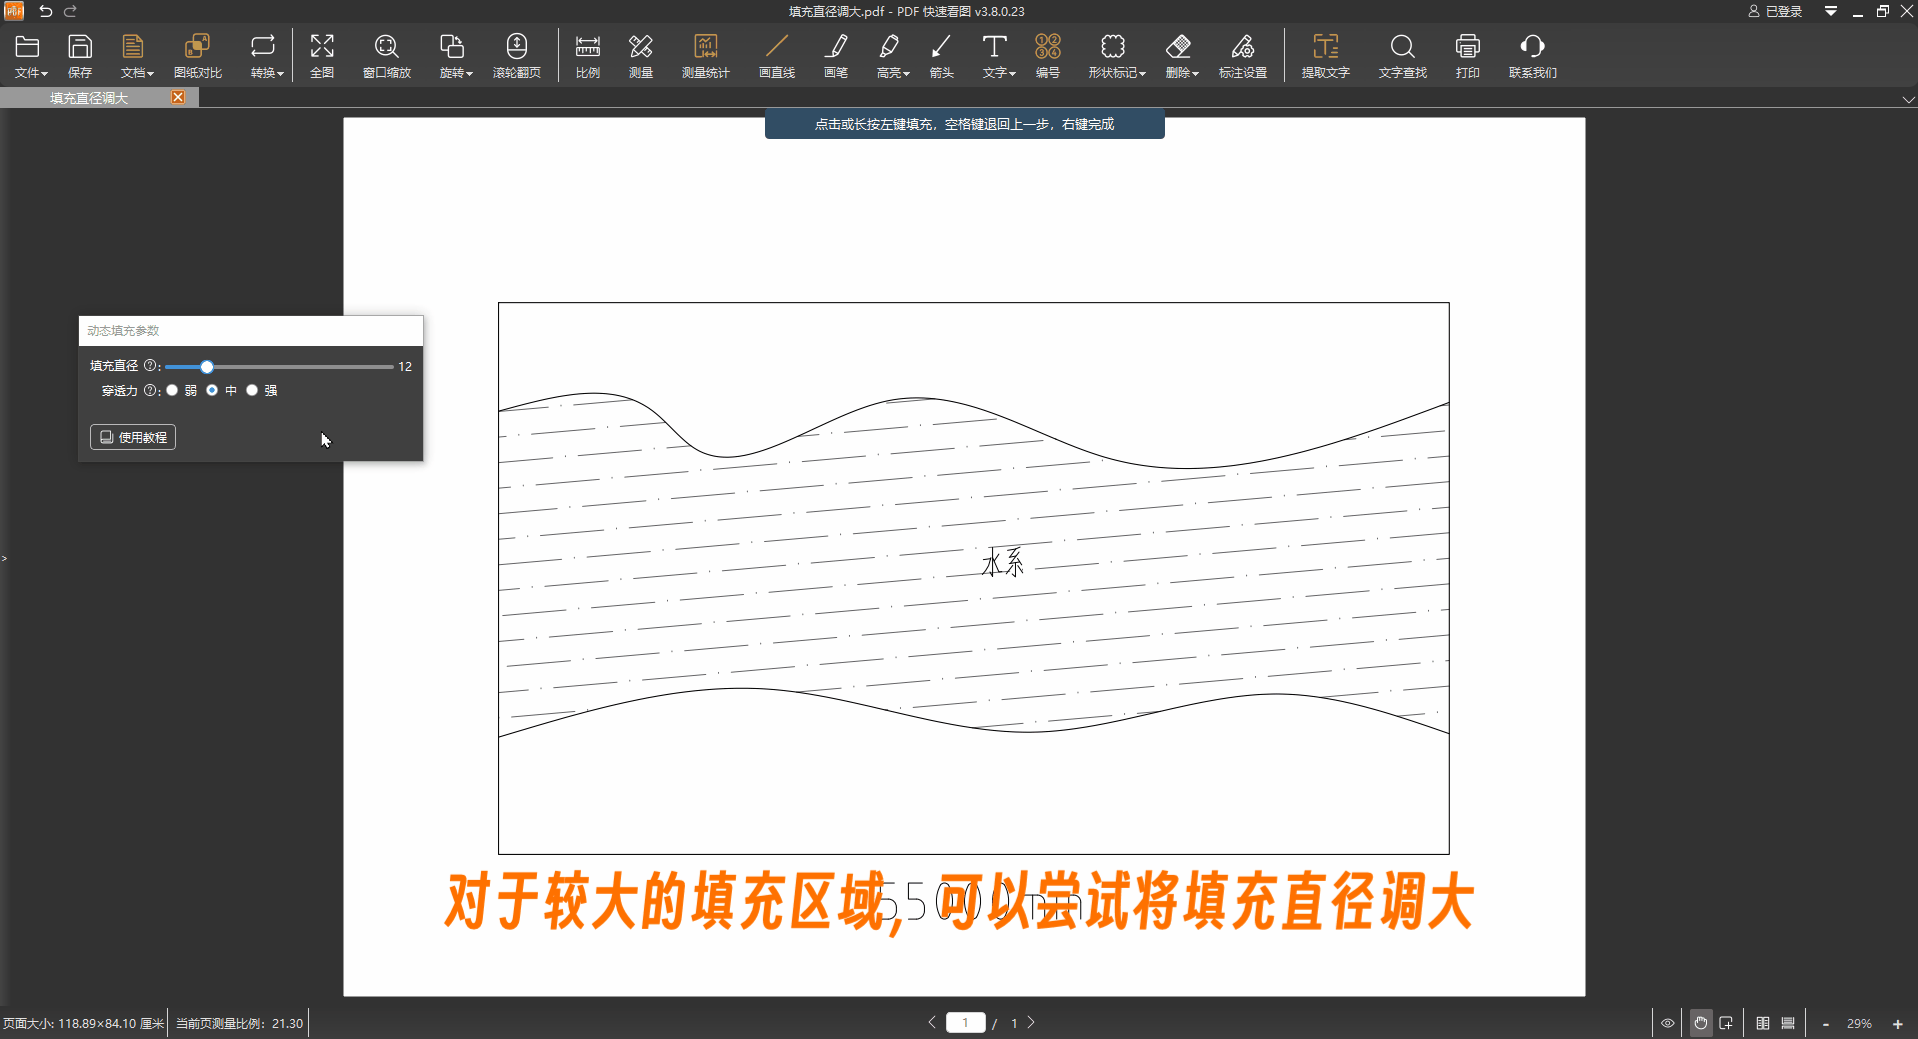
Task: Switch to the 填充直径调大 document tab
Action: (89, 98)
